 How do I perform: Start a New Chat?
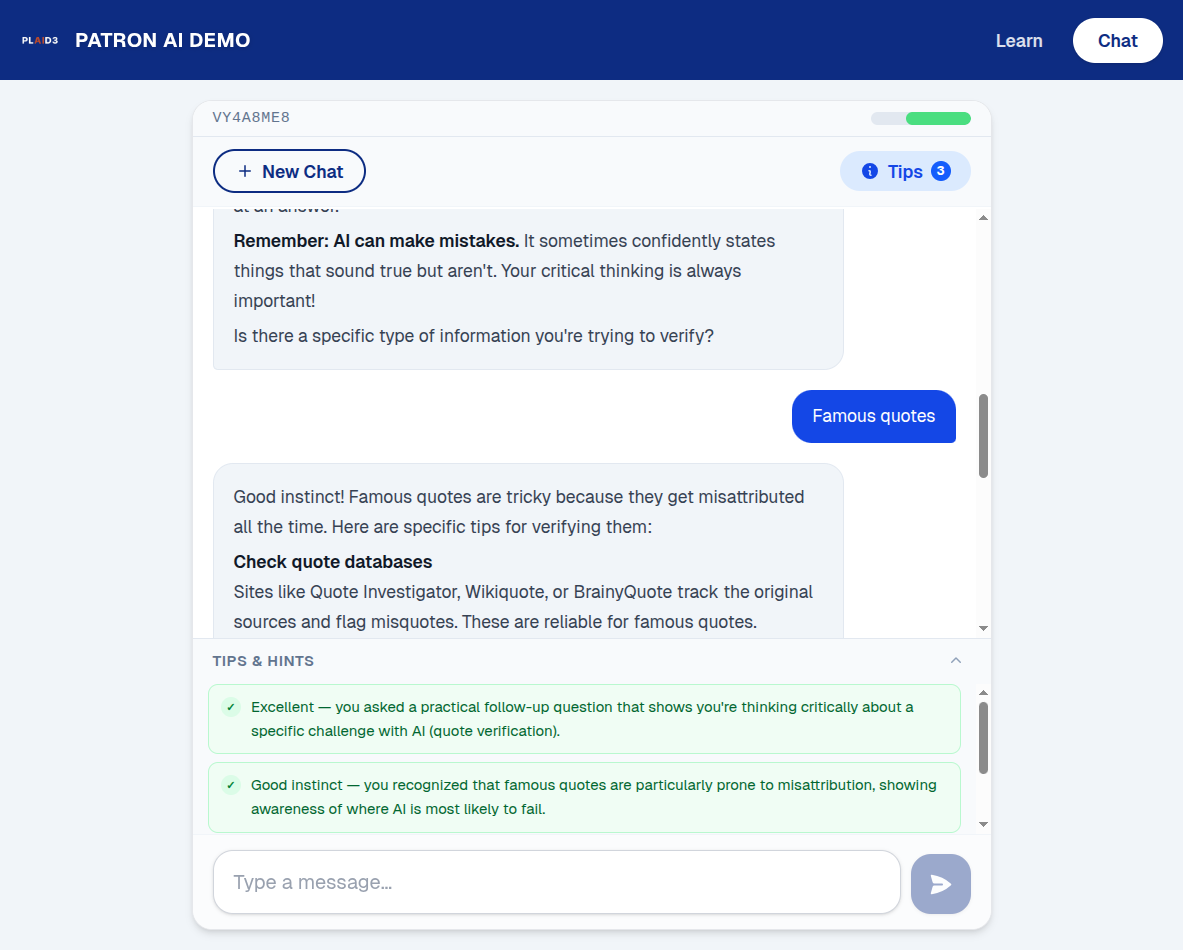coord(289,171)
